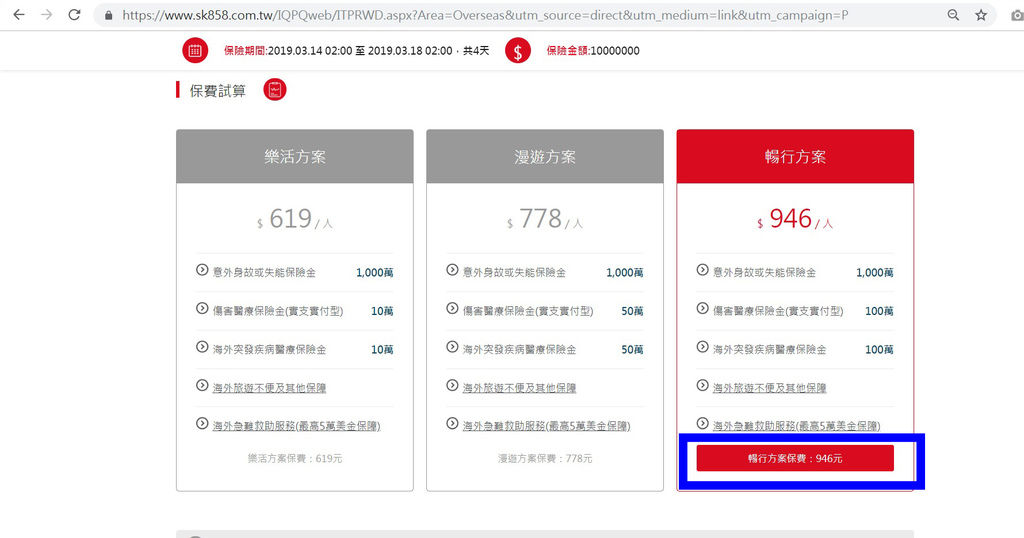Click the padlock site security icon
Image resolution: width=1024 pixels, height=538 pixels.
108,15
